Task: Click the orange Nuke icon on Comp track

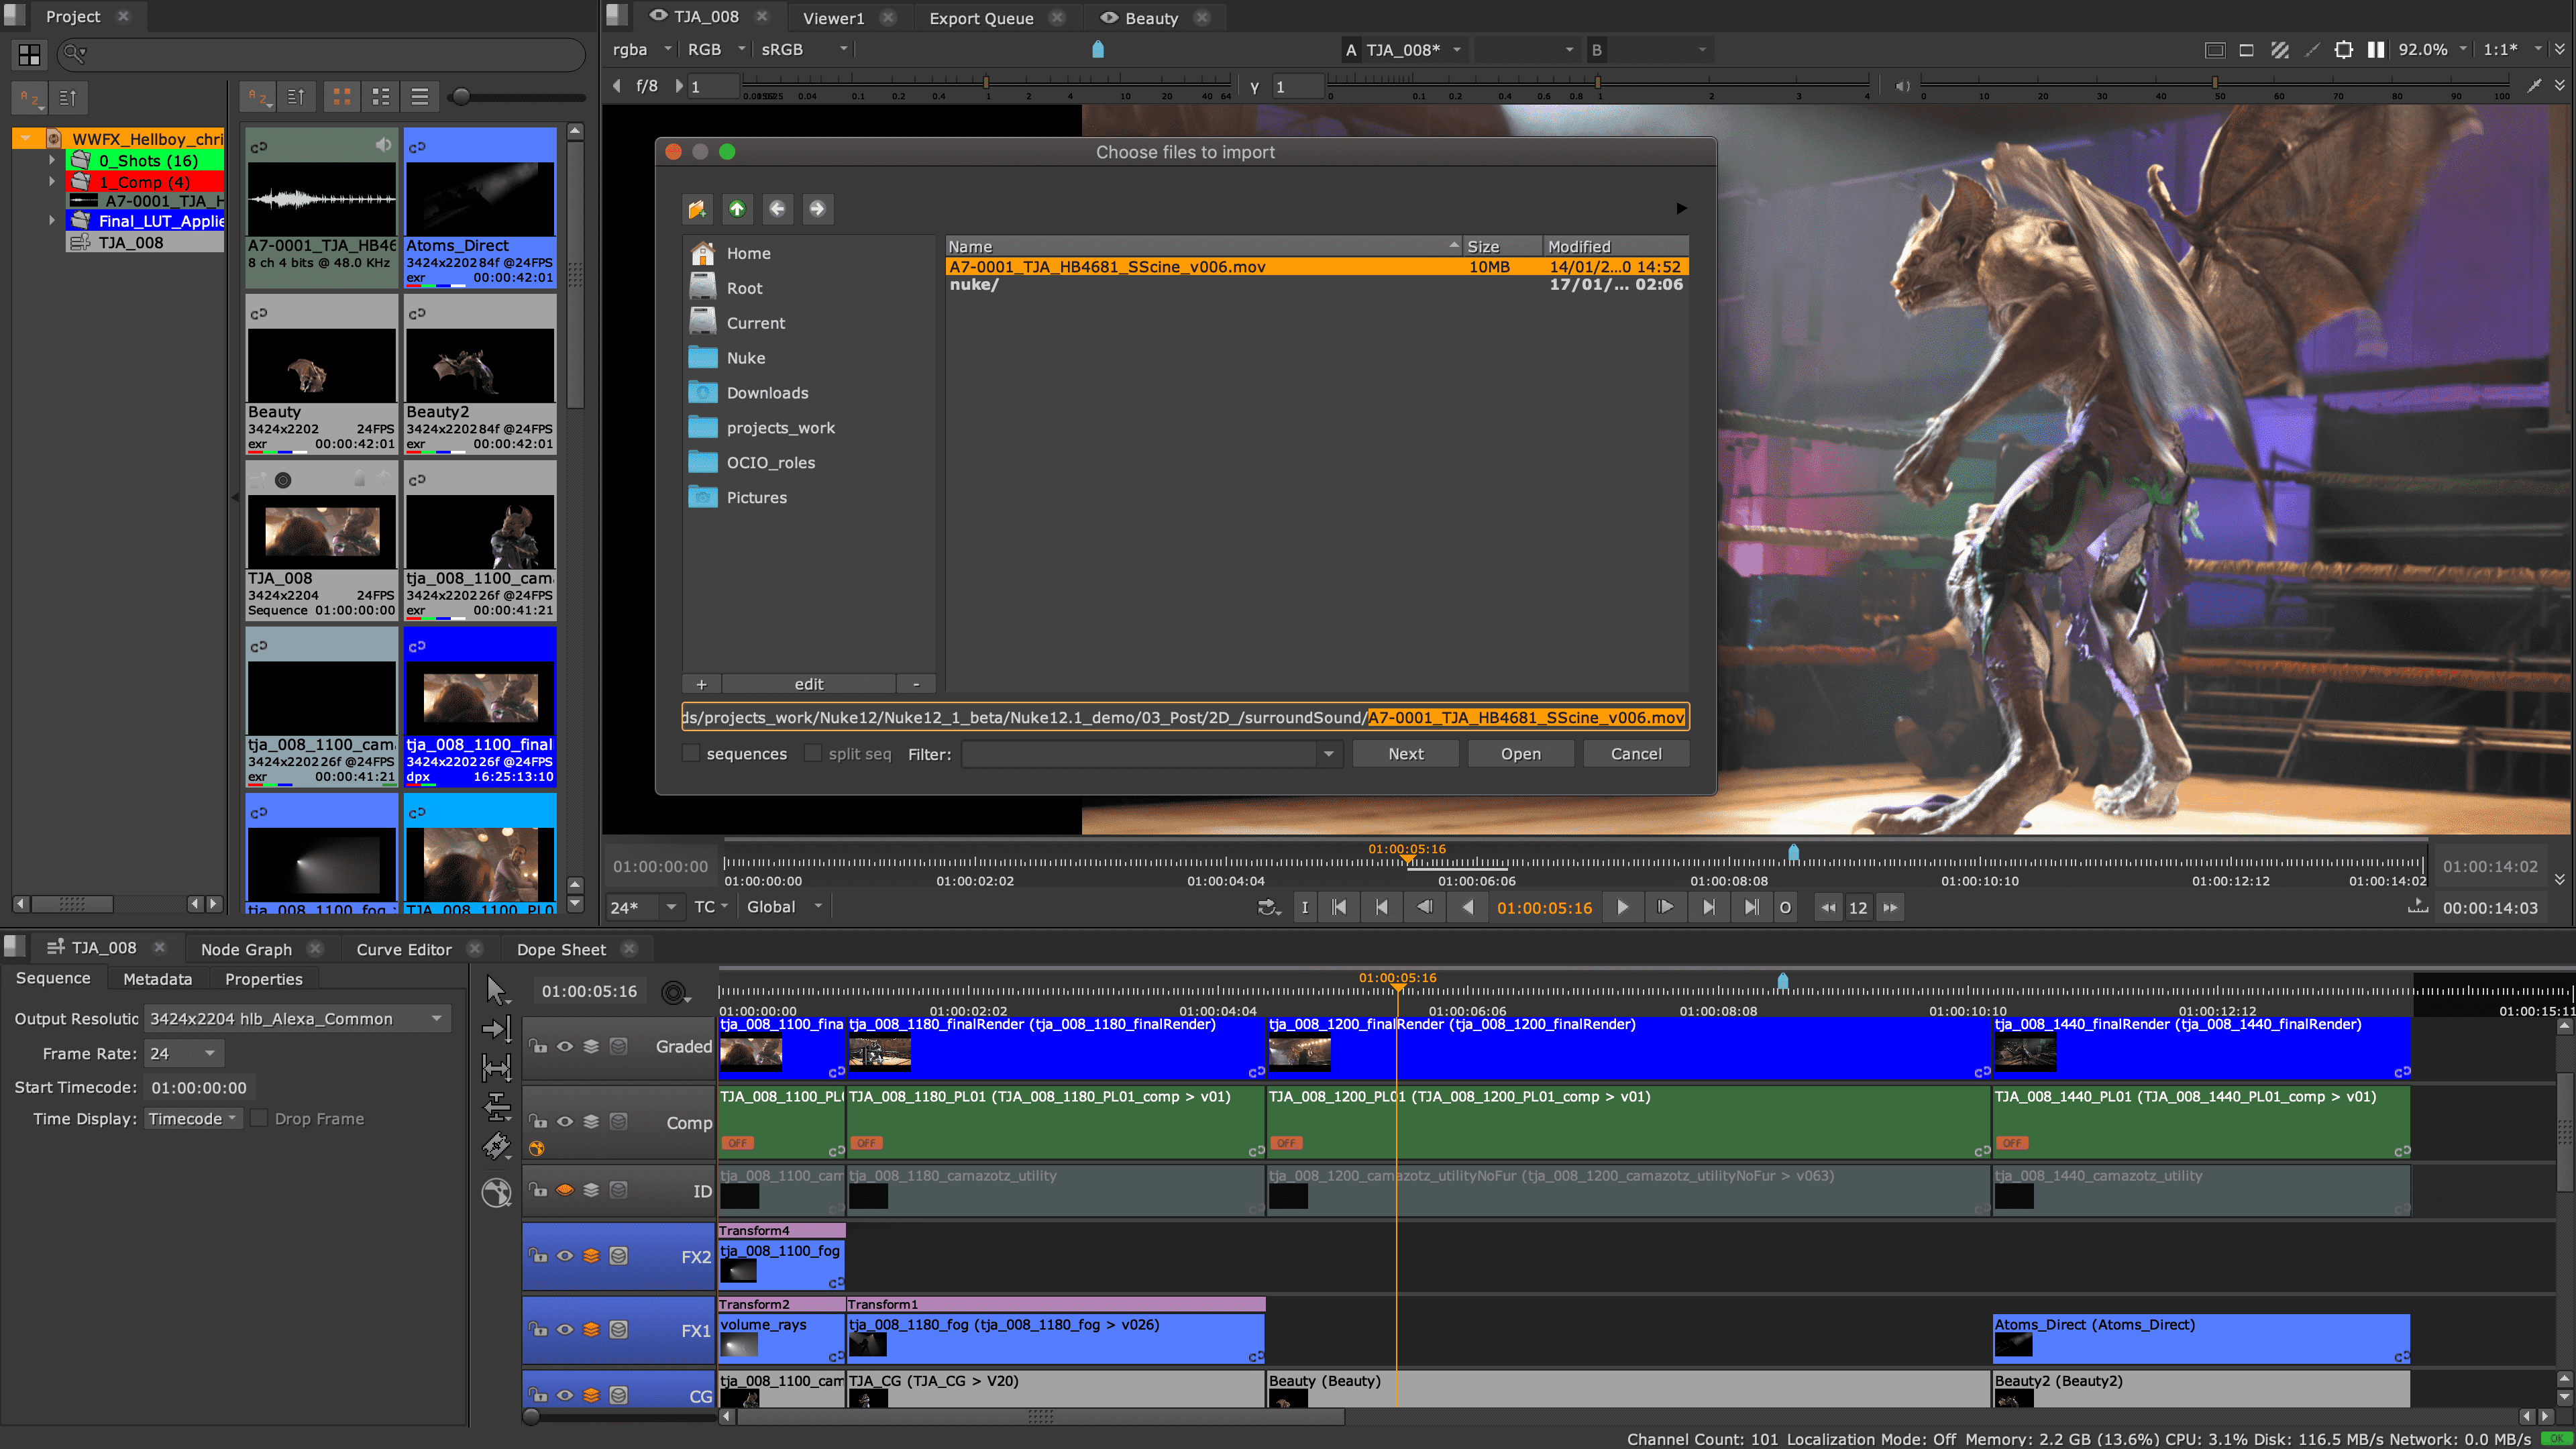Action: point(538,1148)
